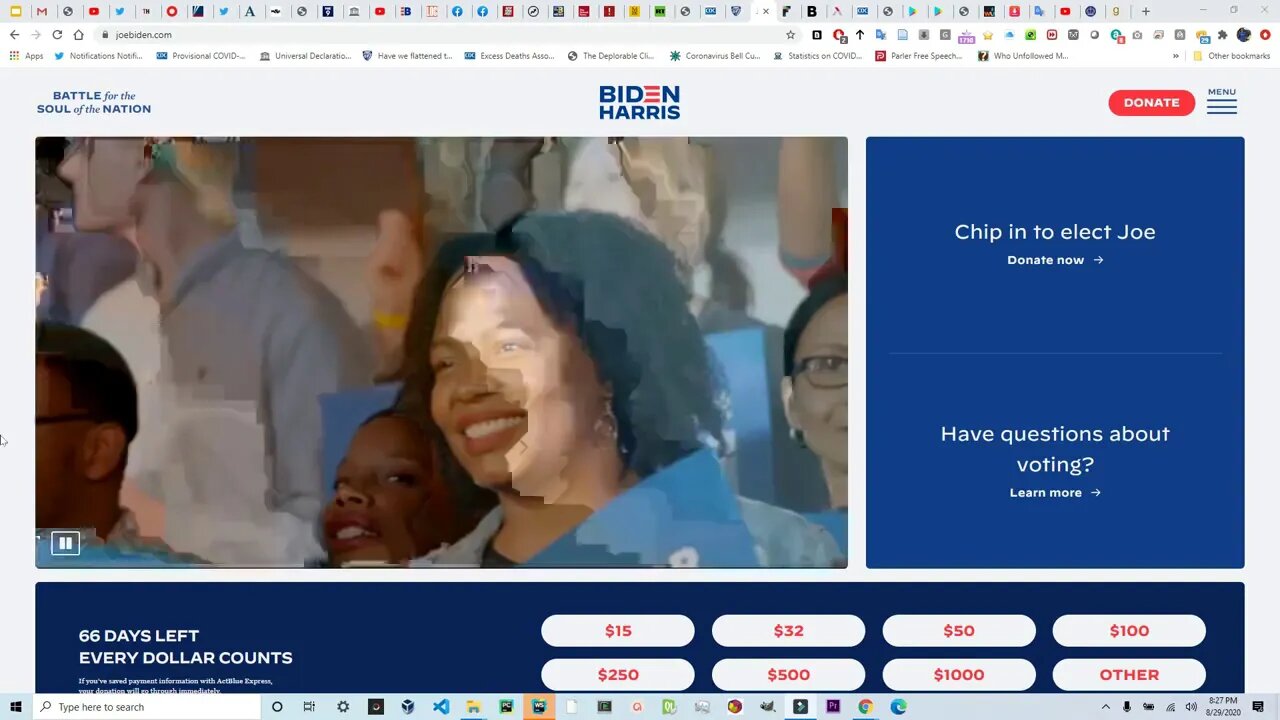The image size is (1280, 720).
Task: Open the Windows Start menu
Action: [16, 707]
